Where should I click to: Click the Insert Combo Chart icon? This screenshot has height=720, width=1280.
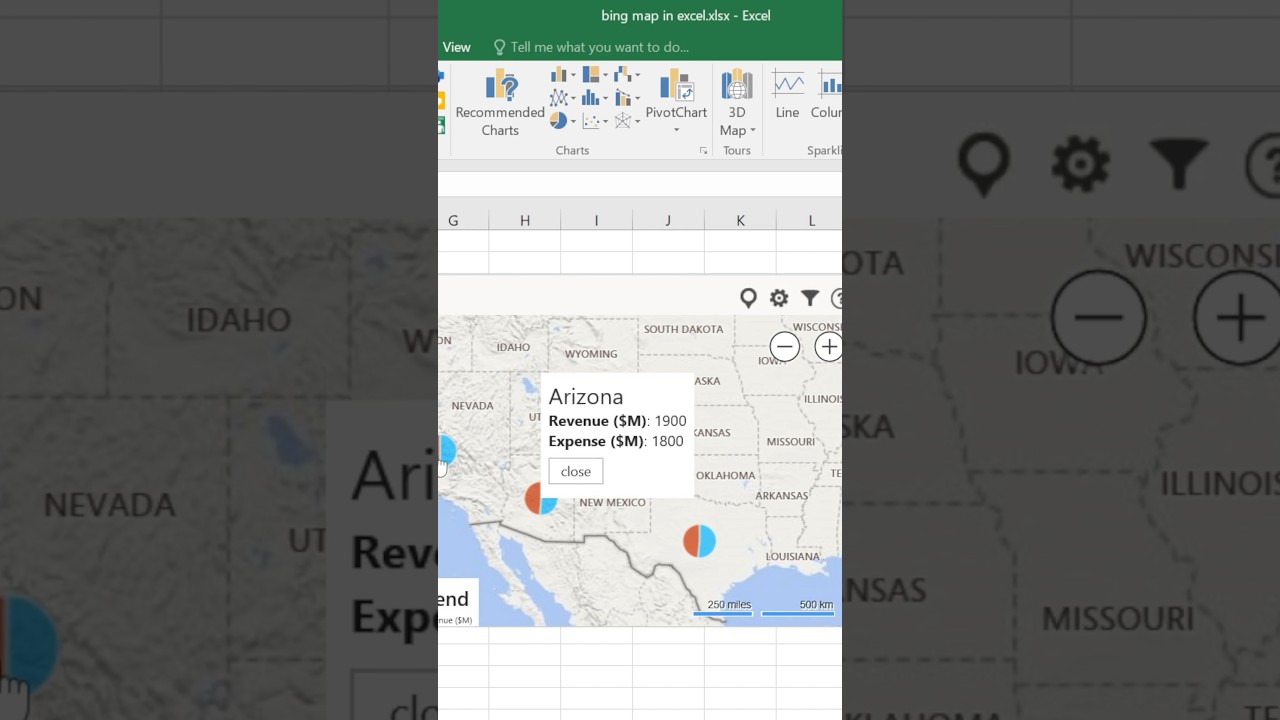click(622, 98)
